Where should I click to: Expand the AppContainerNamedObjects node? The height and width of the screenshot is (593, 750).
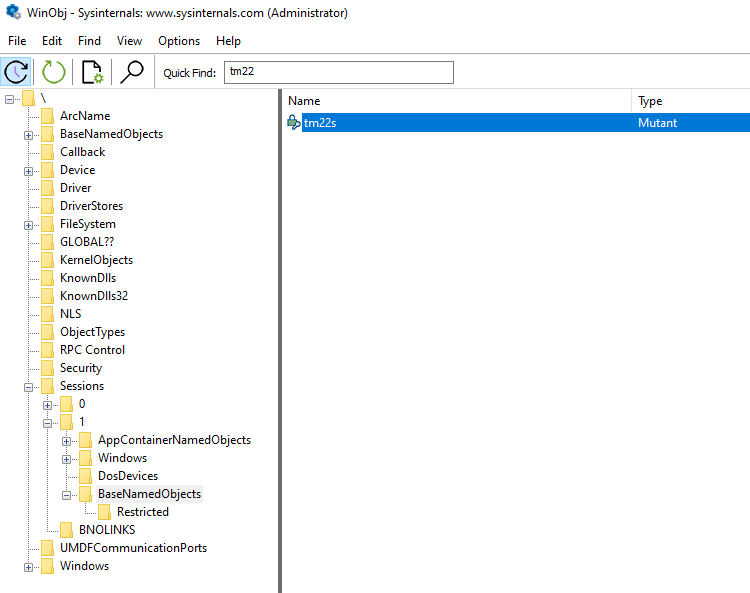67,440
